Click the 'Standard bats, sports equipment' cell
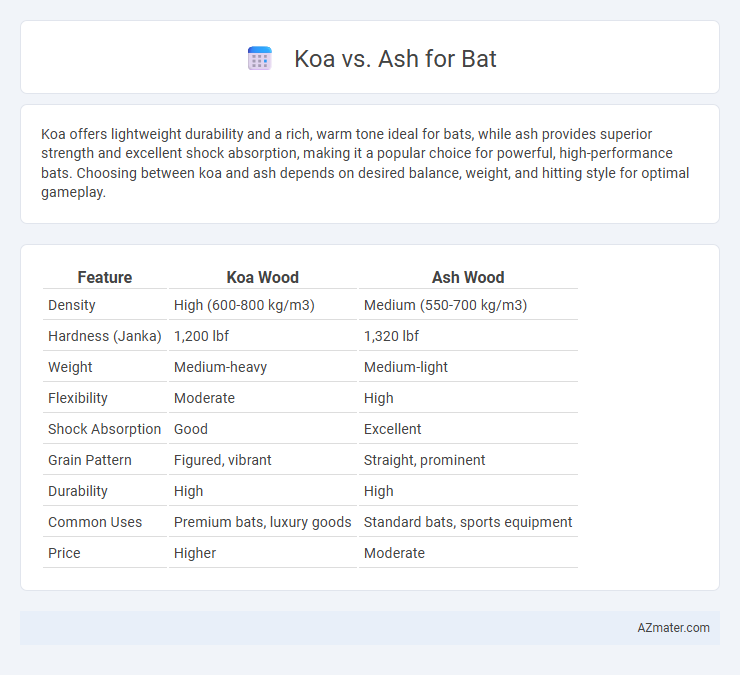Viewport: 740px width, 675px height. [468, 522]
